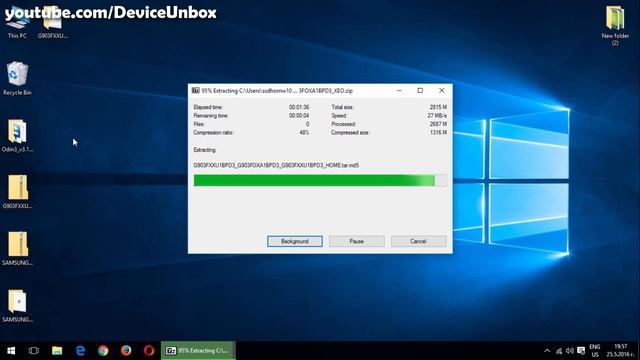Maximize the 7-Zip extracting dialog
The height and width of the screenshot is (360, 640).
(420, 91)
